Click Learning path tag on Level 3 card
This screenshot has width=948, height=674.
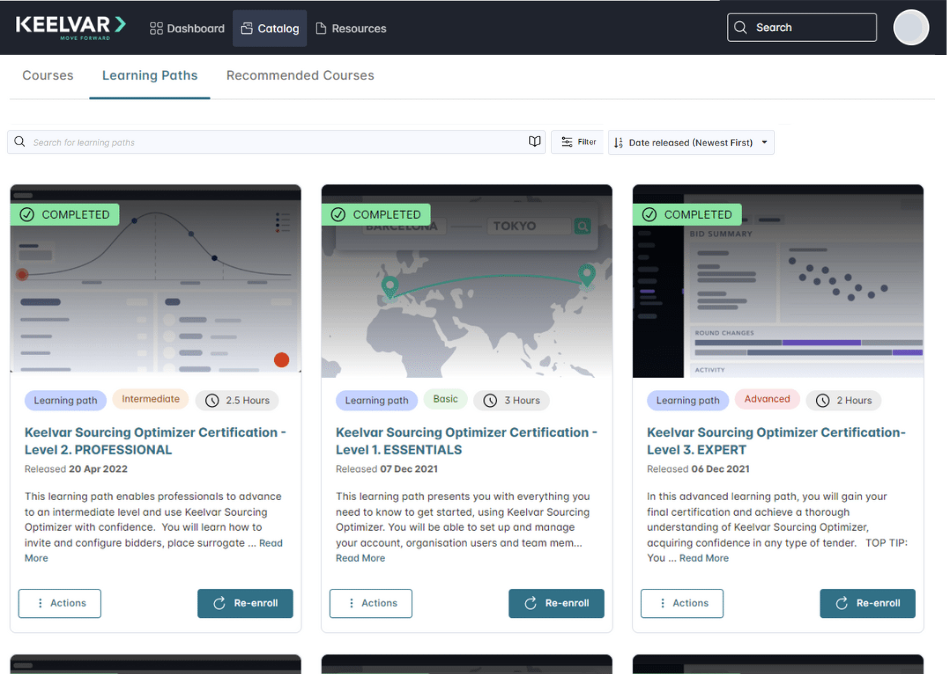(x=688, y=400)
